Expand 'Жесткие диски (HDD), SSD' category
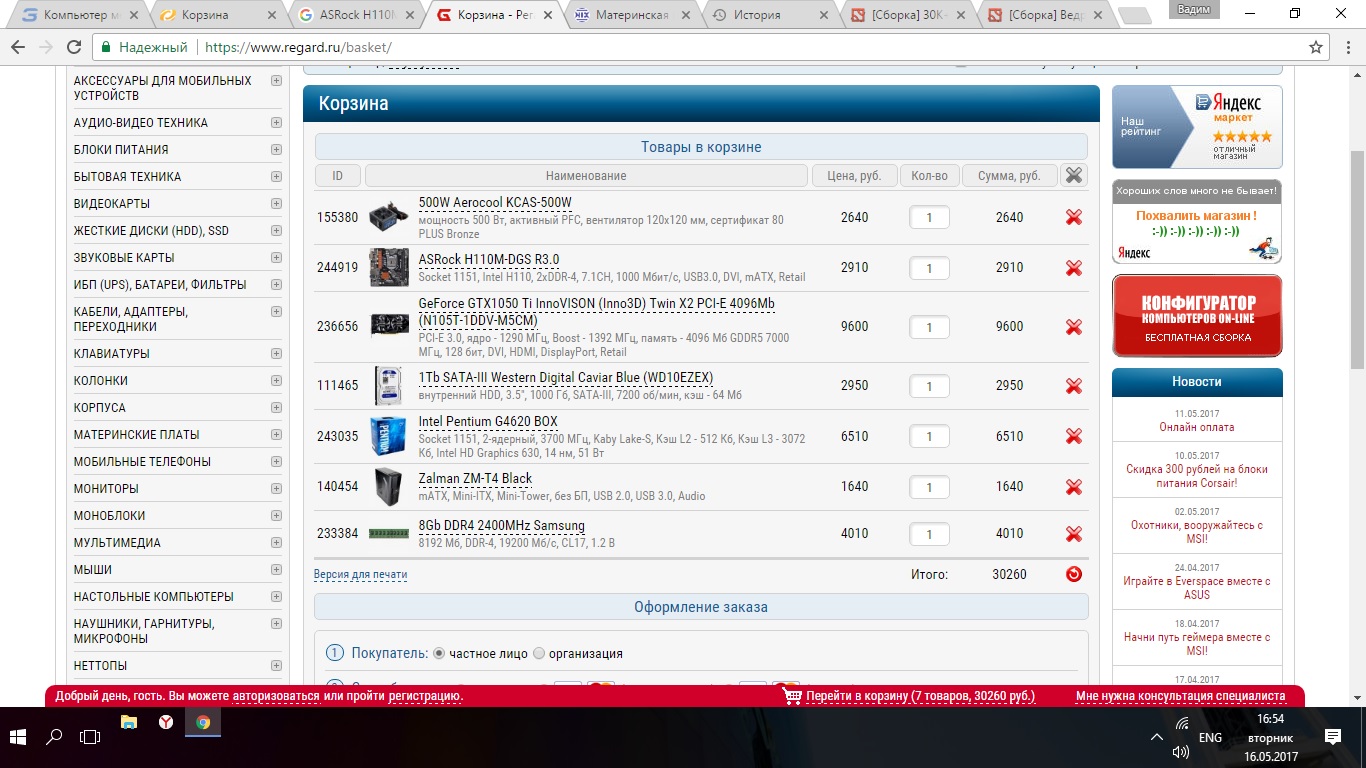The image size is (1366, 768). click(276, 231)
